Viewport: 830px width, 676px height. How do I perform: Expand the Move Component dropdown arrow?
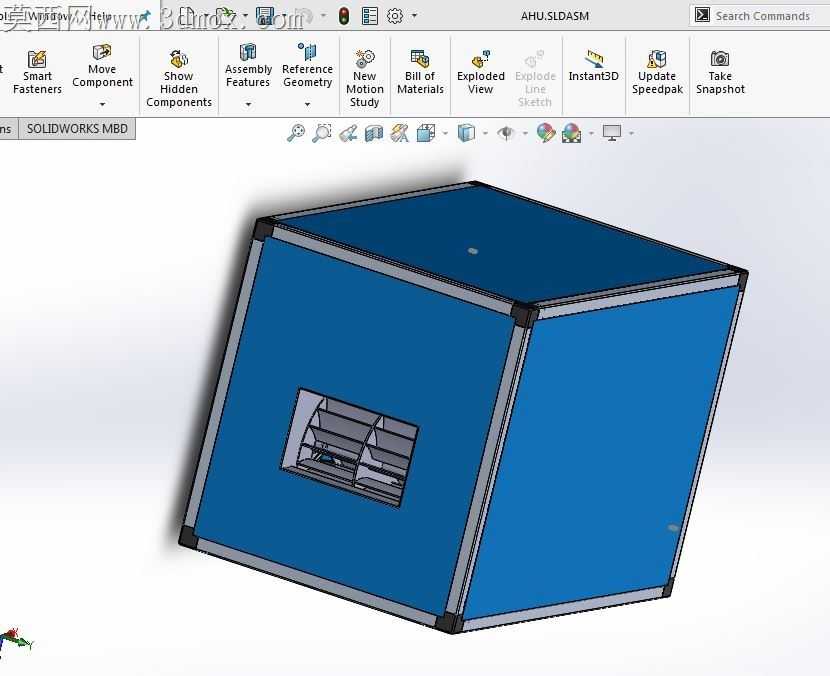[x=102, y=104]
